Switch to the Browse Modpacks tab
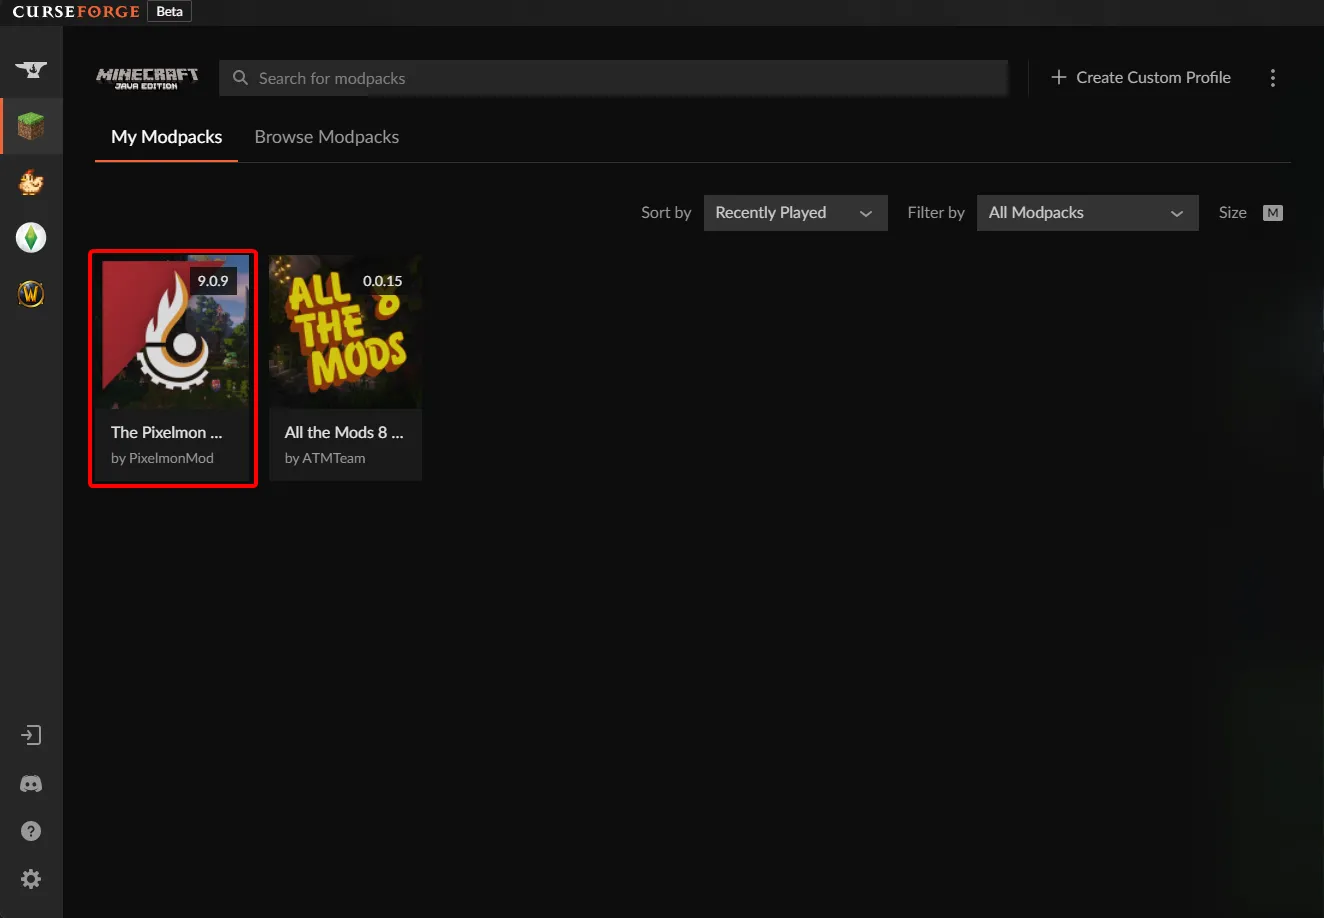The image size is (1324, 918). 327,137
